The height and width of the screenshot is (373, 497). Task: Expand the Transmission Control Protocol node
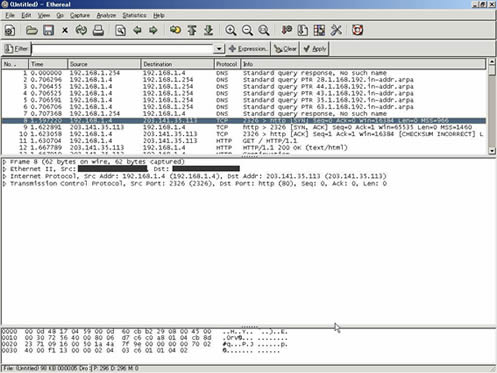[5, 184]
